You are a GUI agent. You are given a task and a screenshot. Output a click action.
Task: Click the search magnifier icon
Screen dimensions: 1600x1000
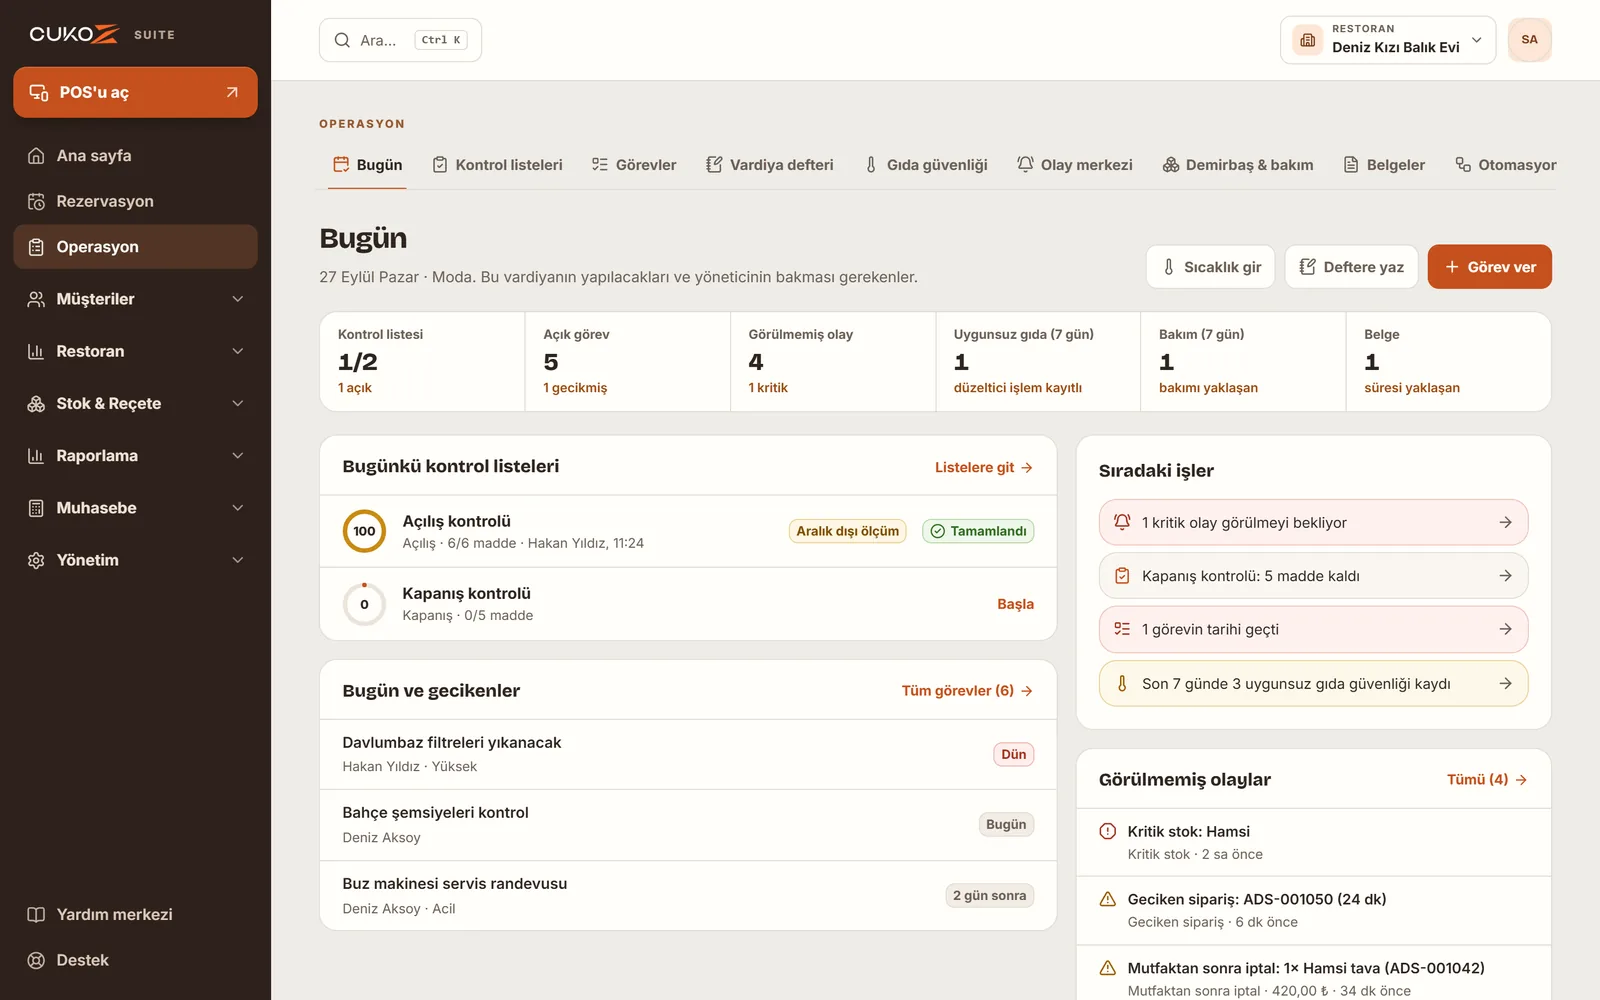pos(342,40)
